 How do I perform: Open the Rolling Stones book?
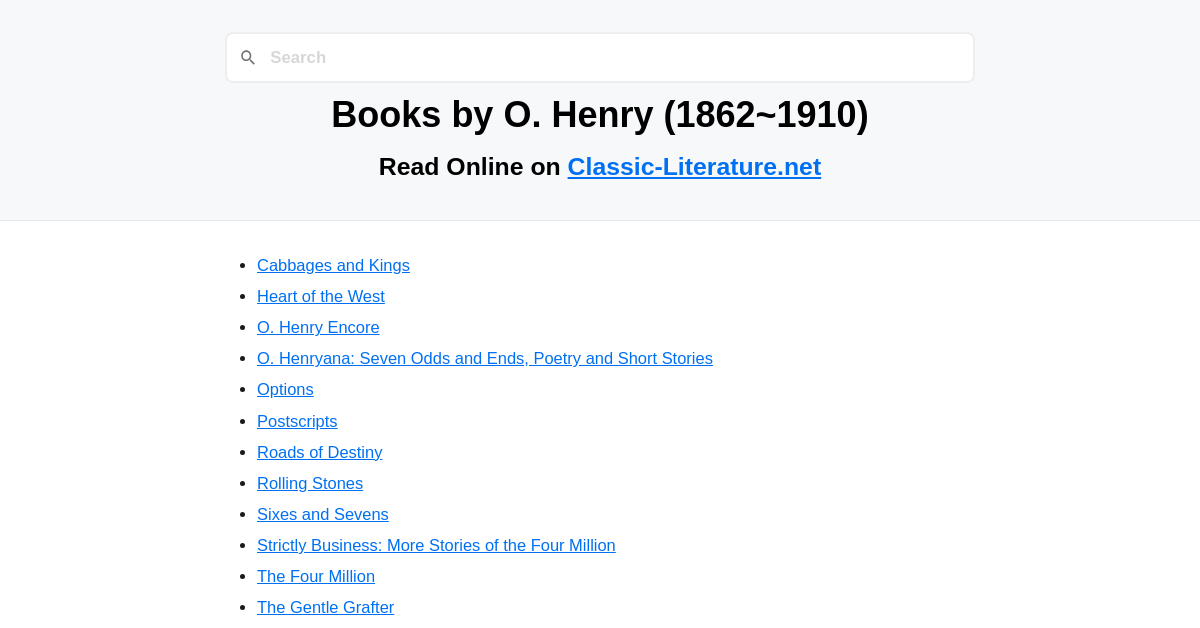pyautogui.click(x=310, y=483)
